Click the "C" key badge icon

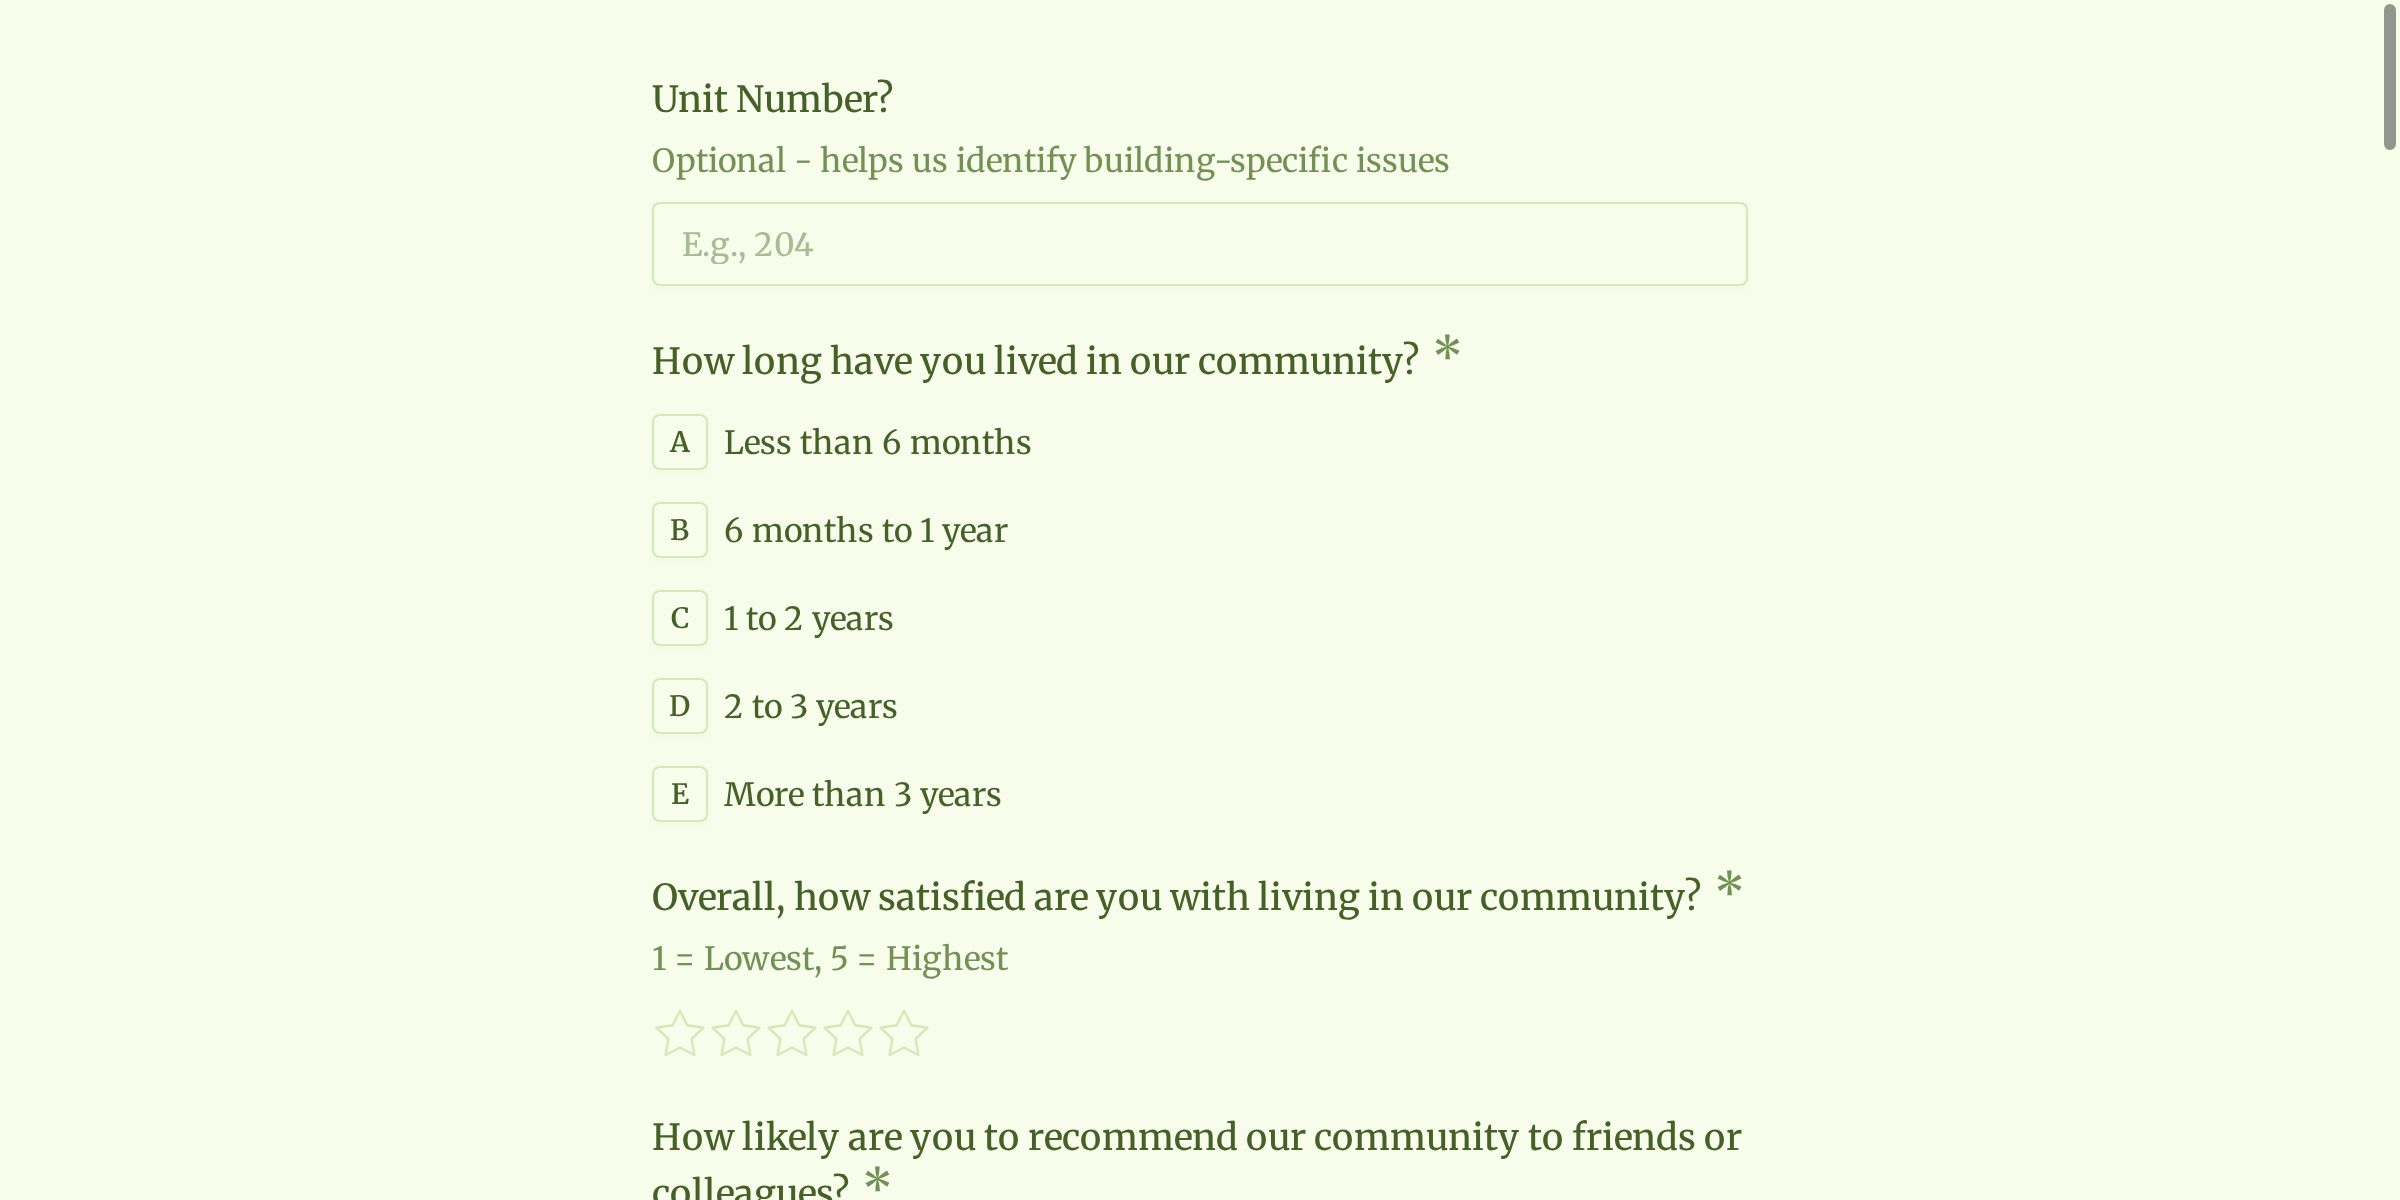pyautogui.click(x=679, y=617)
